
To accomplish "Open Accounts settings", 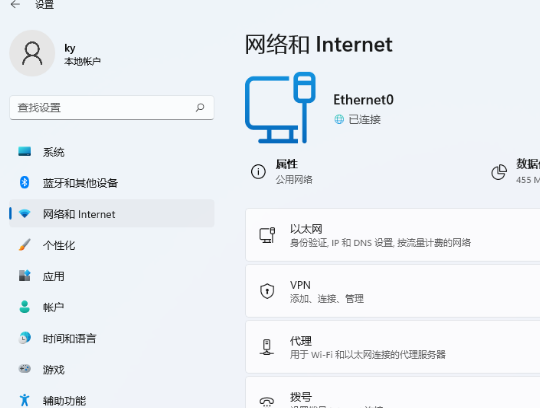I will 112,307.
